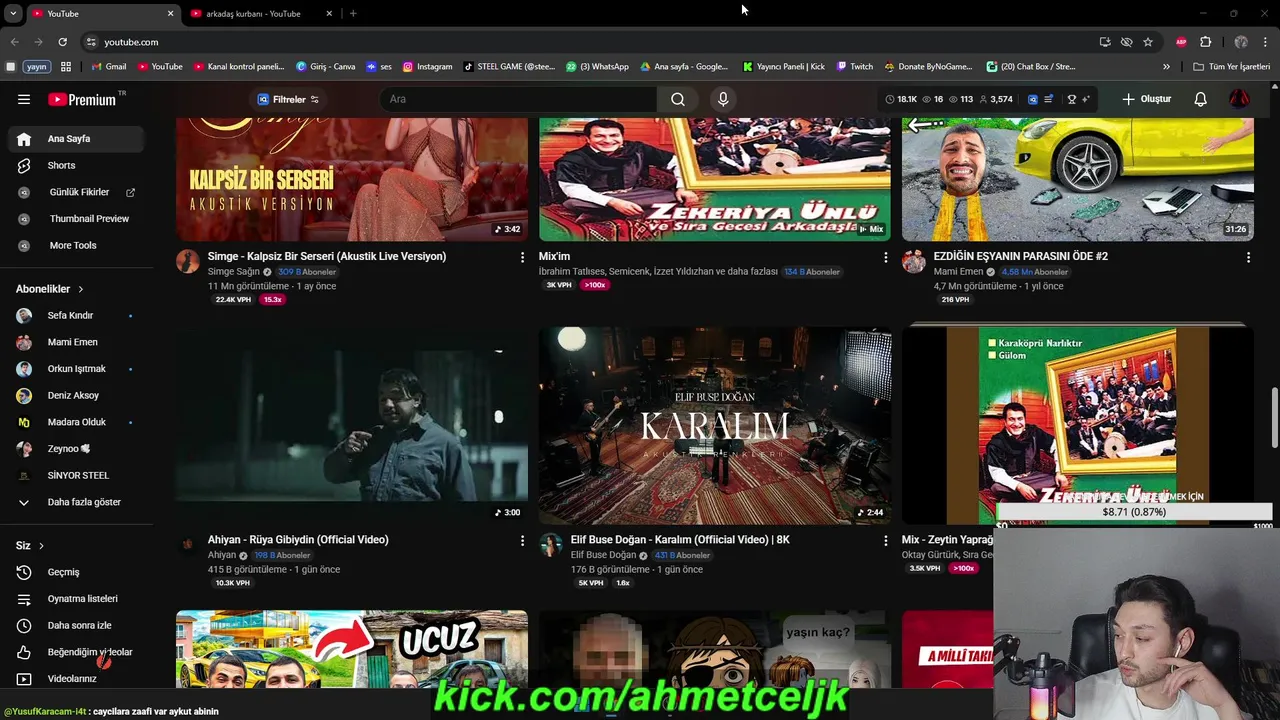The width and height of the screenshot is (1280, 720).
Task: Open Mami Emen channel avatar beside video title
Action: tap(913, 262)
